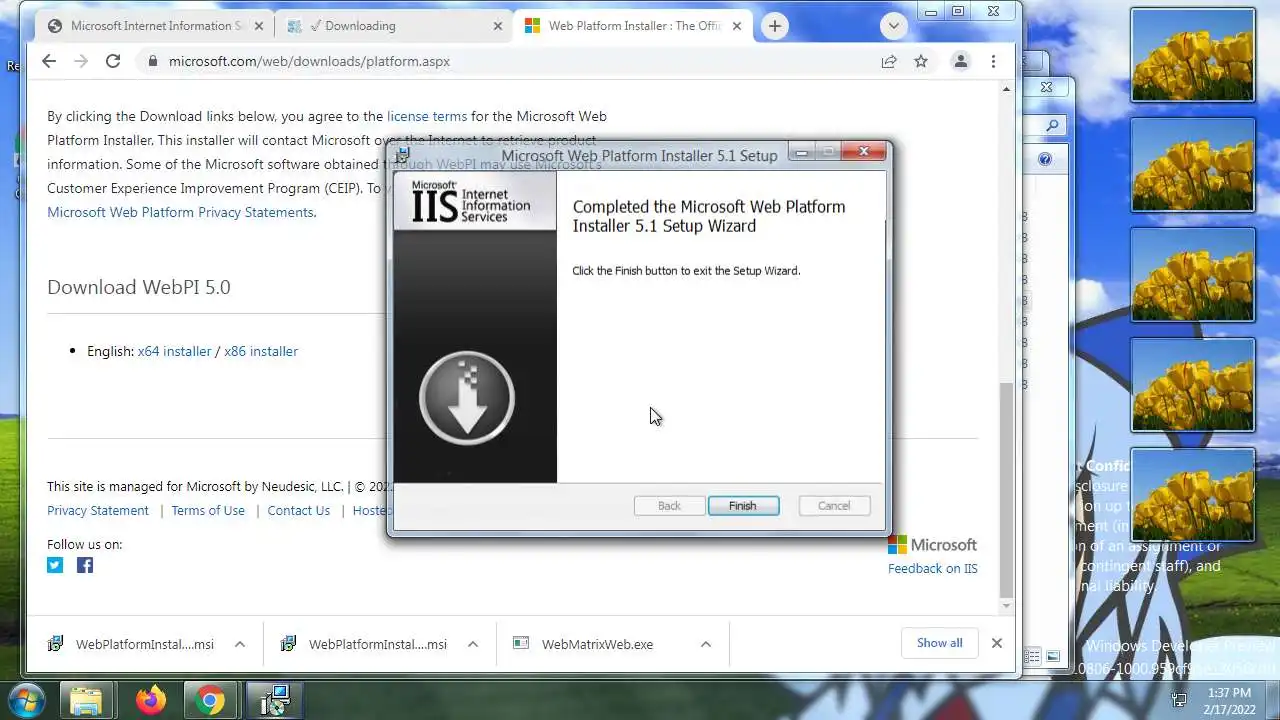Select the third tulip thumbnail on the desktop
Image resolution: width=1280 pixels, height=720 pixels.
point(1192,275)
